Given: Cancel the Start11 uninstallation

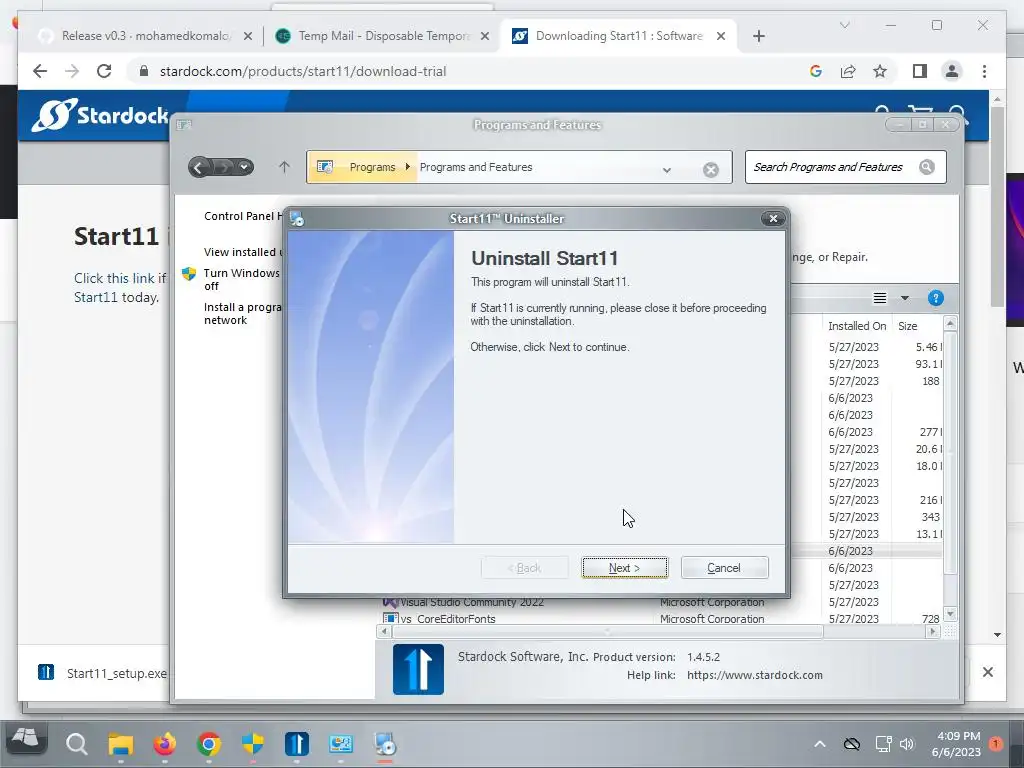Looking at the screenshot, I should click(724, 568).
